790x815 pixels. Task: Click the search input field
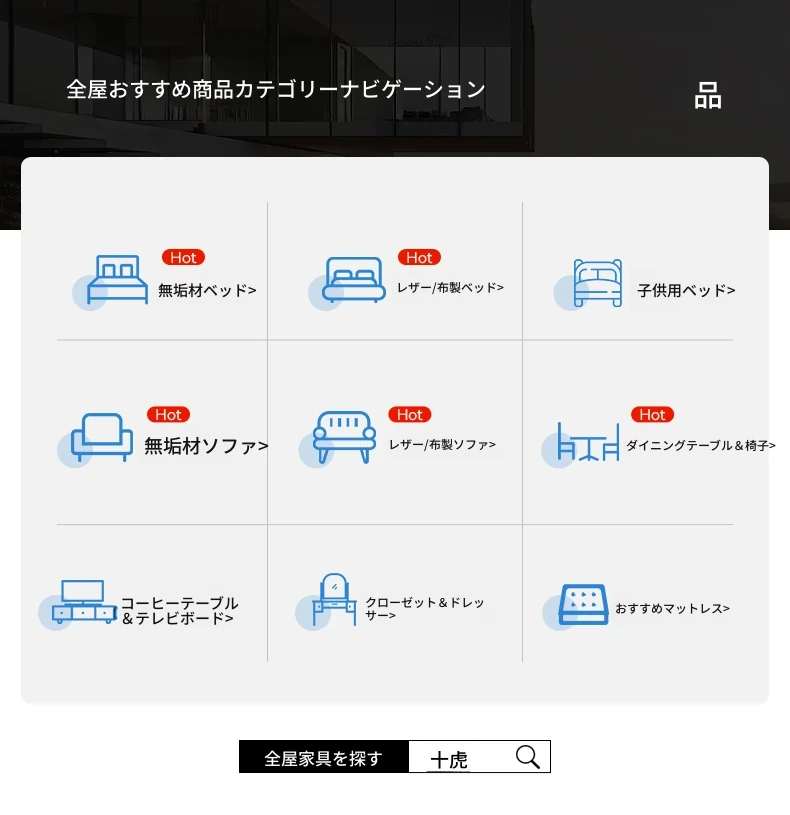[x=460, y=758]
